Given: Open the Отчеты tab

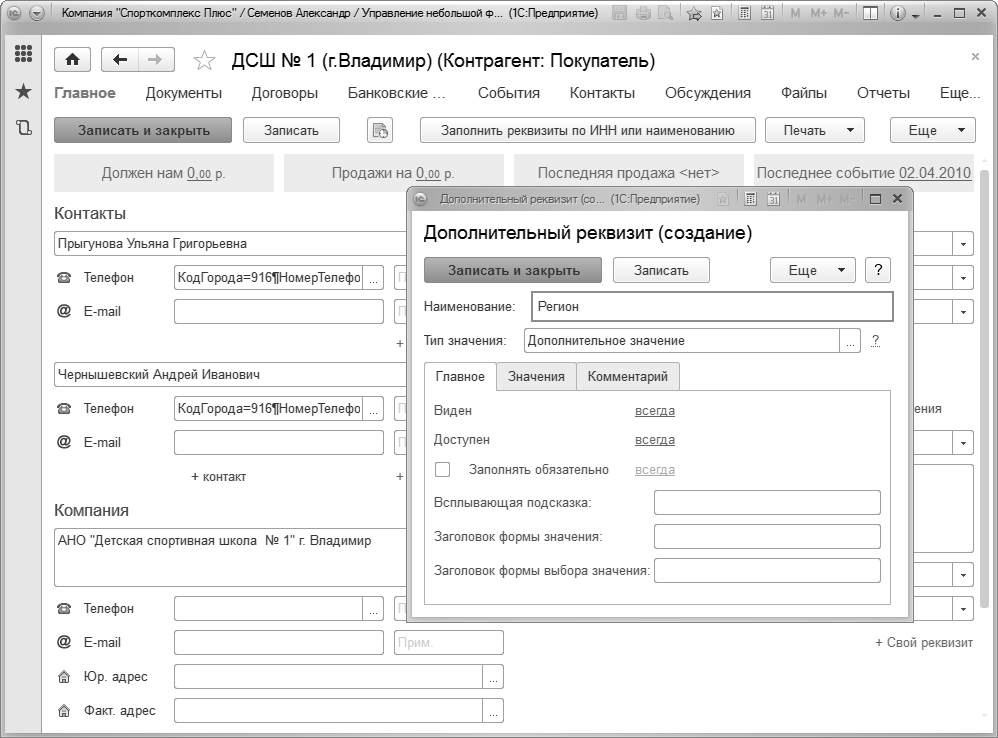Looking at the screenshot, I should (x=883, y=93).
